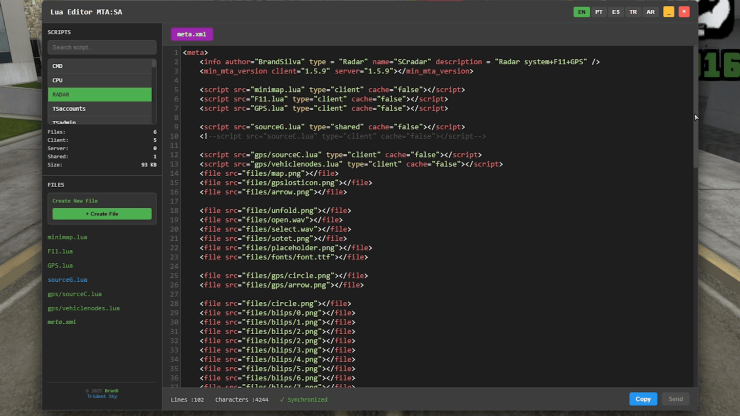Click the yellow minimize editor icon
Screen dimensions: 740x416
[x=668, y=12]
